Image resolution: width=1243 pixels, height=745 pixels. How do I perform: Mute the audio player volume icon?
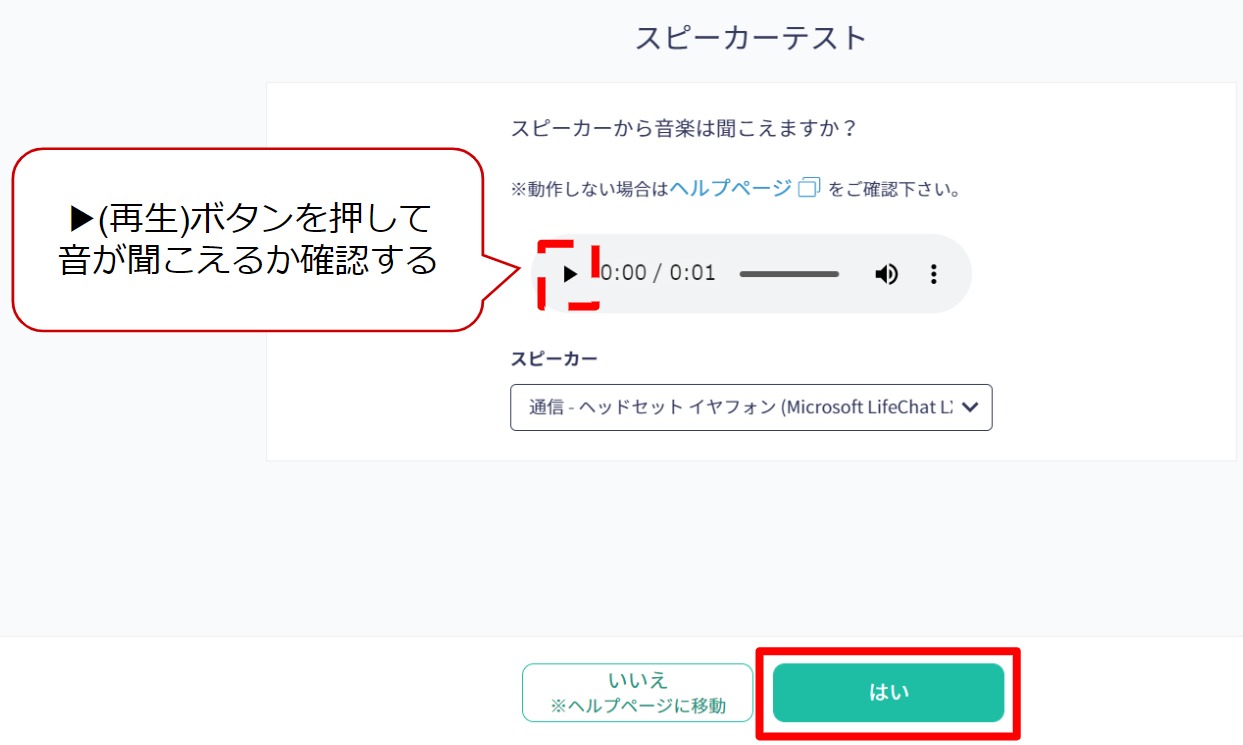pos(886,274)
